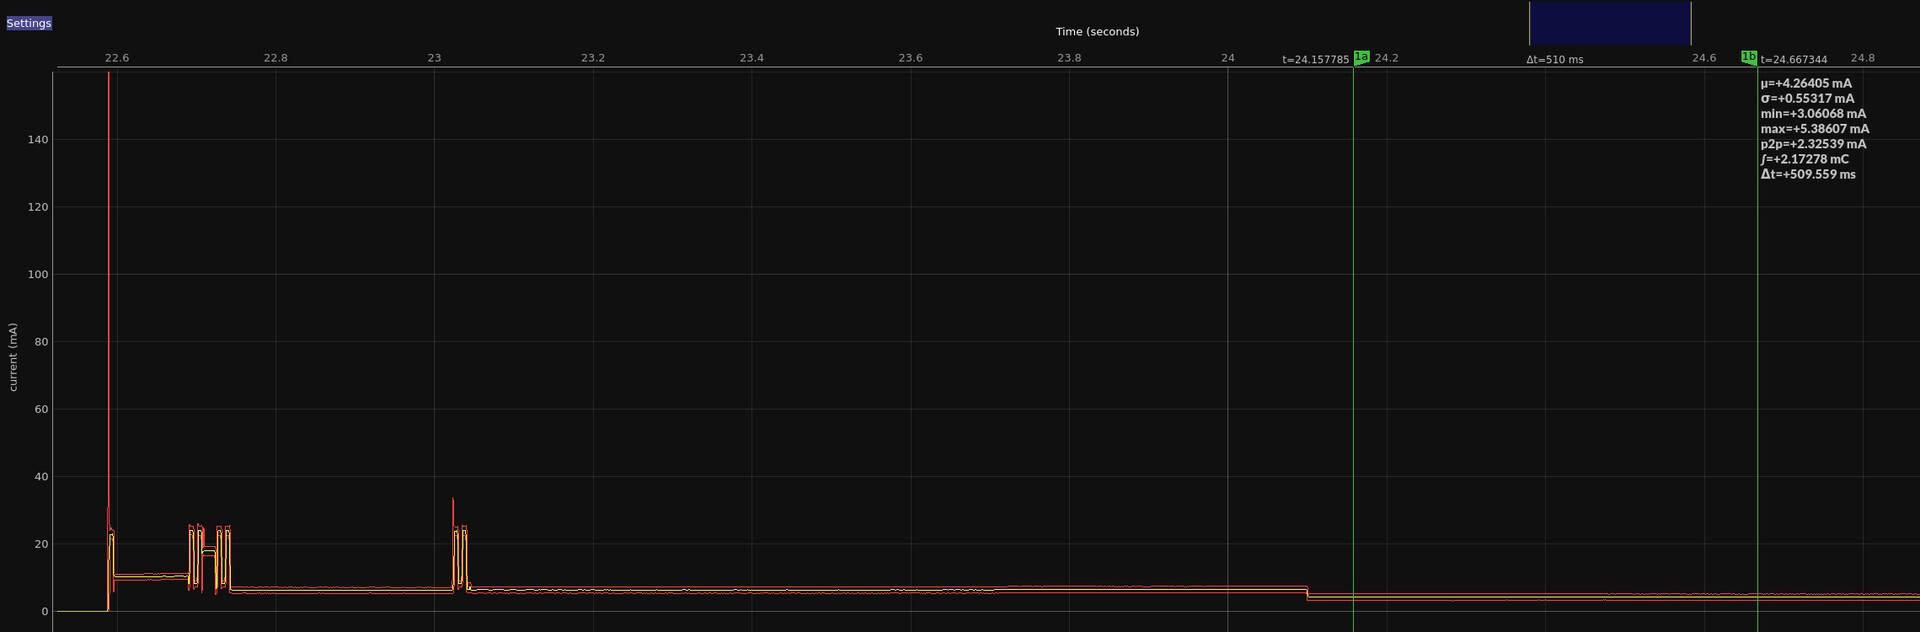Click the μ=+4.26405 mA statistic

click(1806, 84)
